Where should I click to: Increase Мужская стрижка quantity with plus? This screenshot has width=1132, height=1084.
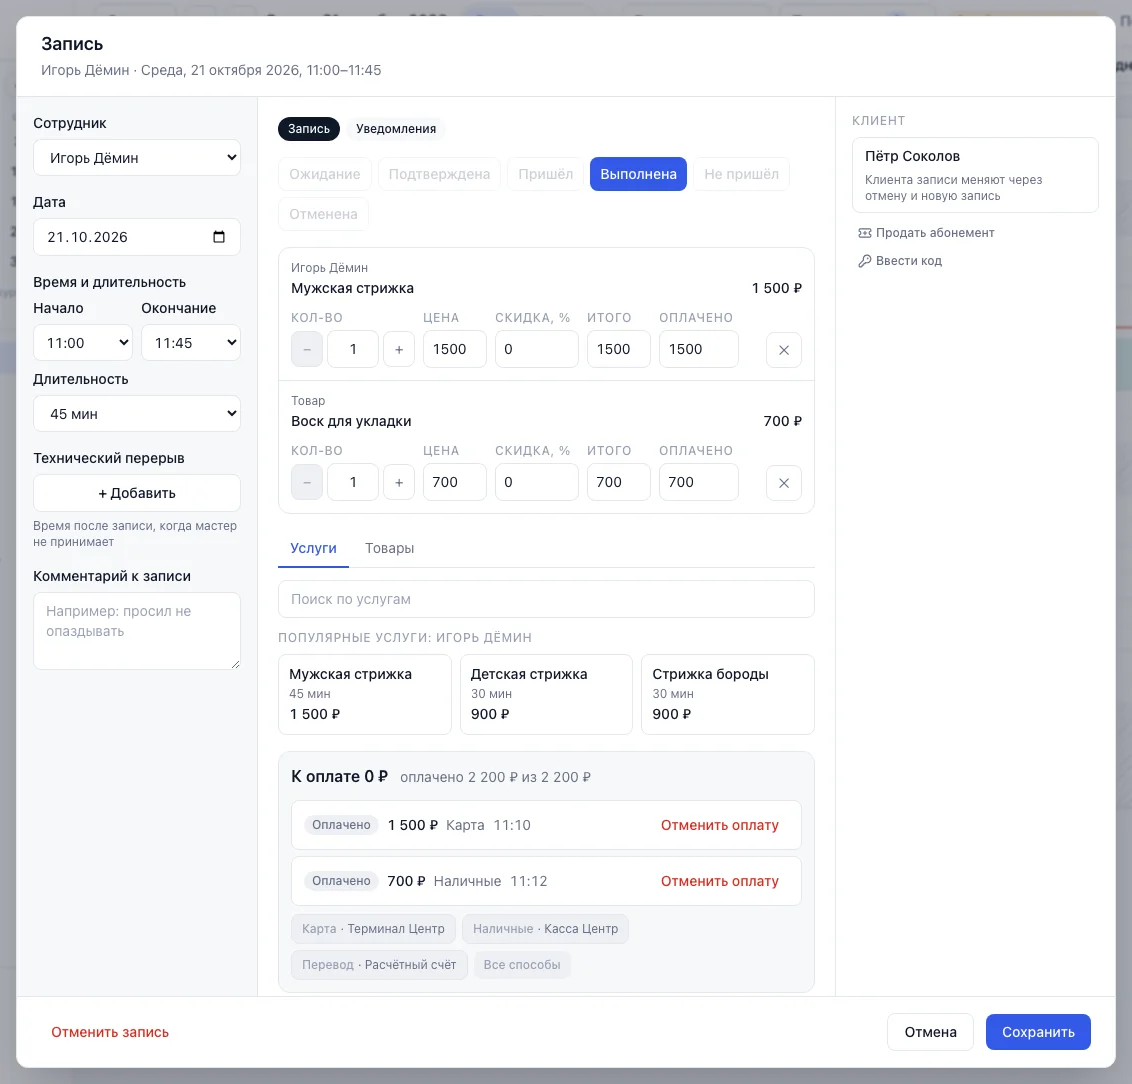pyautogui.click(x=399, y=349)
